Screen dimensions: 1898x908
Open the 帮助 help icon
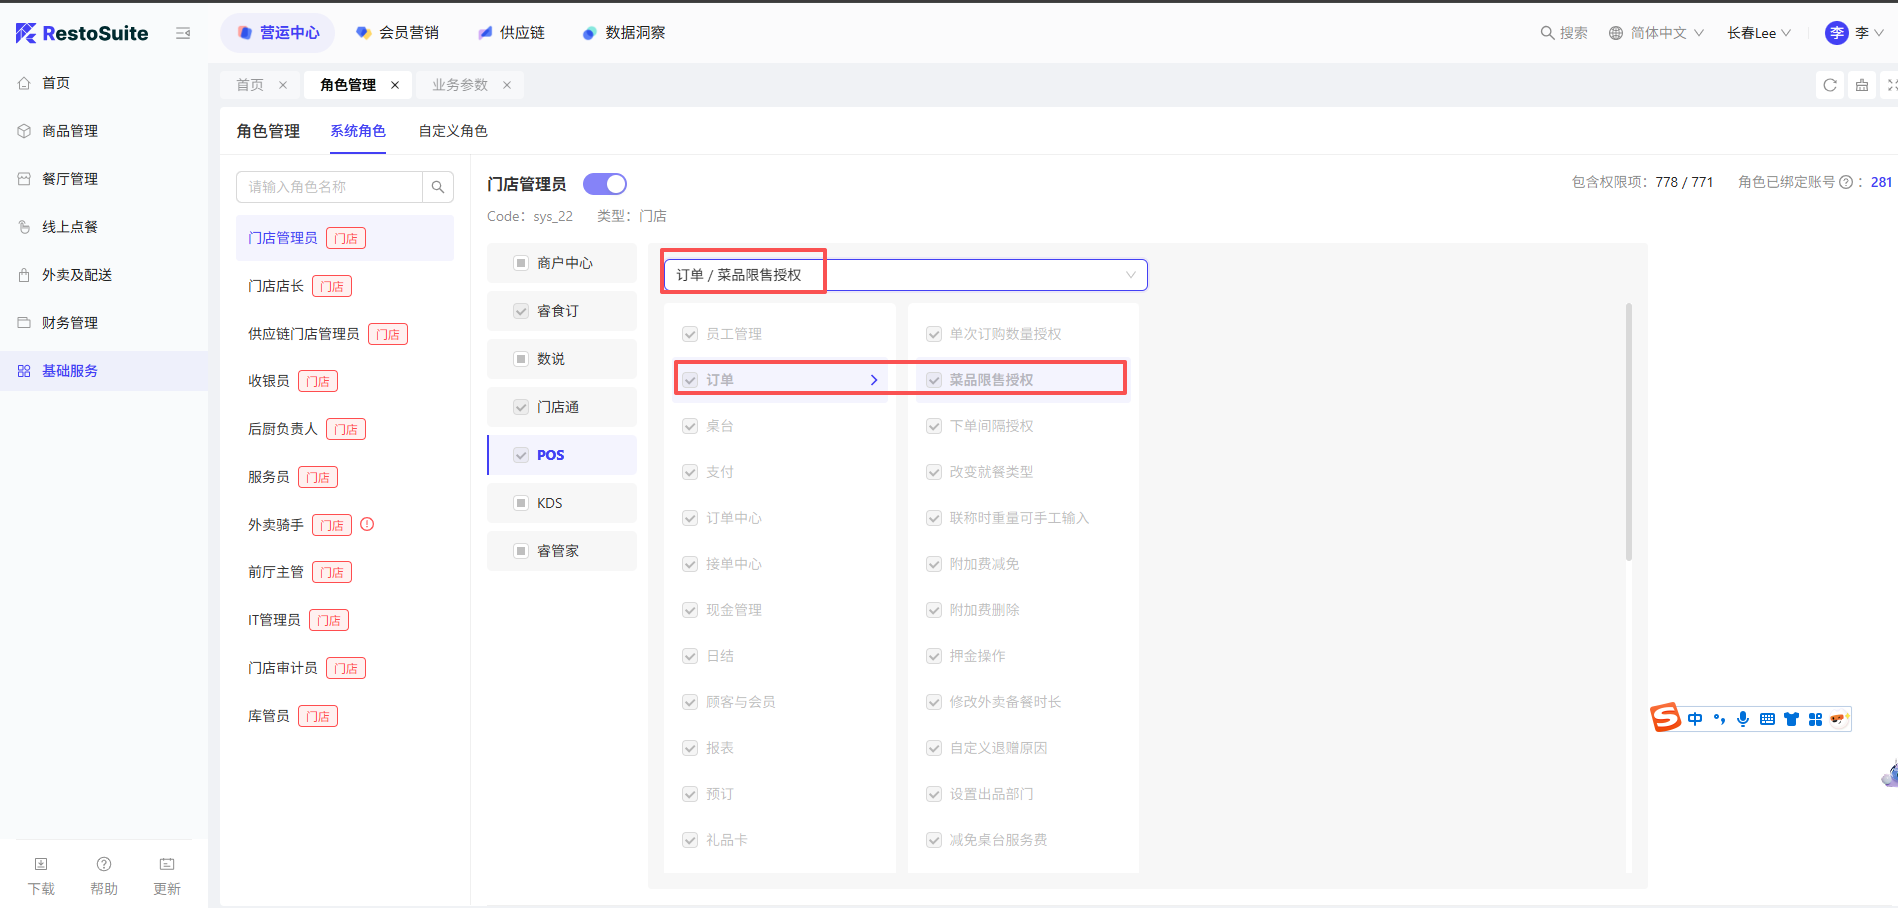pyautogui.click(x=104, y=864)
